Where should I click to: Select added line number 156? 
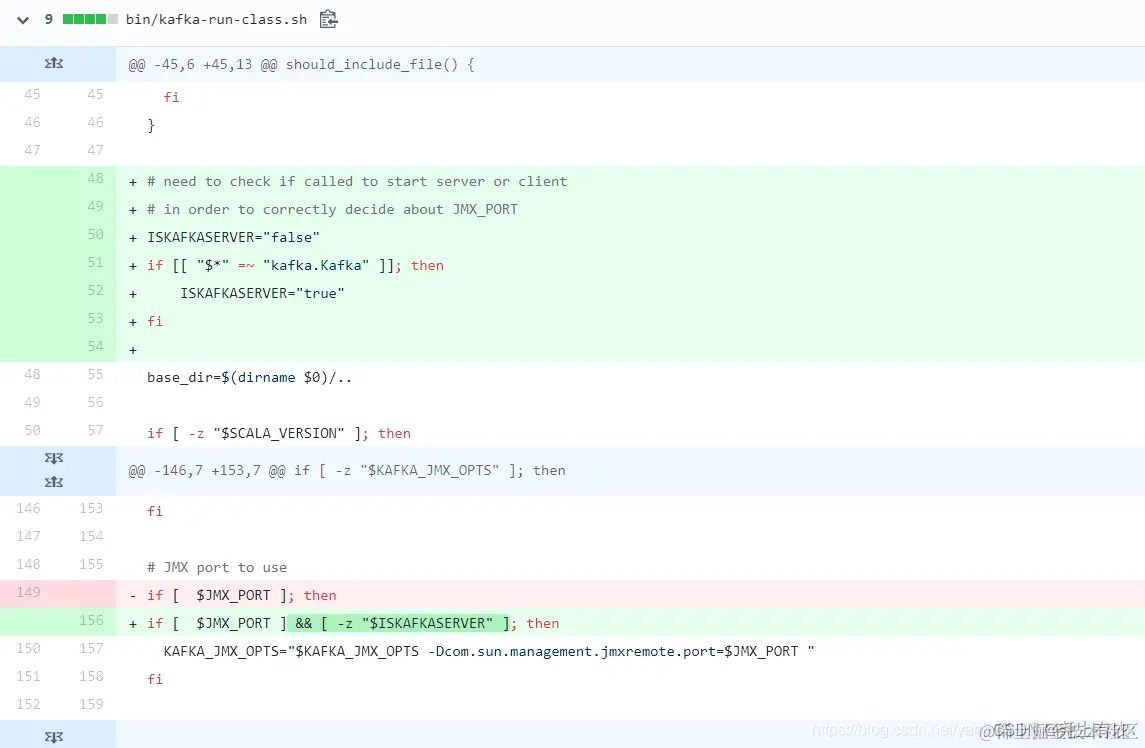[91, 620]
